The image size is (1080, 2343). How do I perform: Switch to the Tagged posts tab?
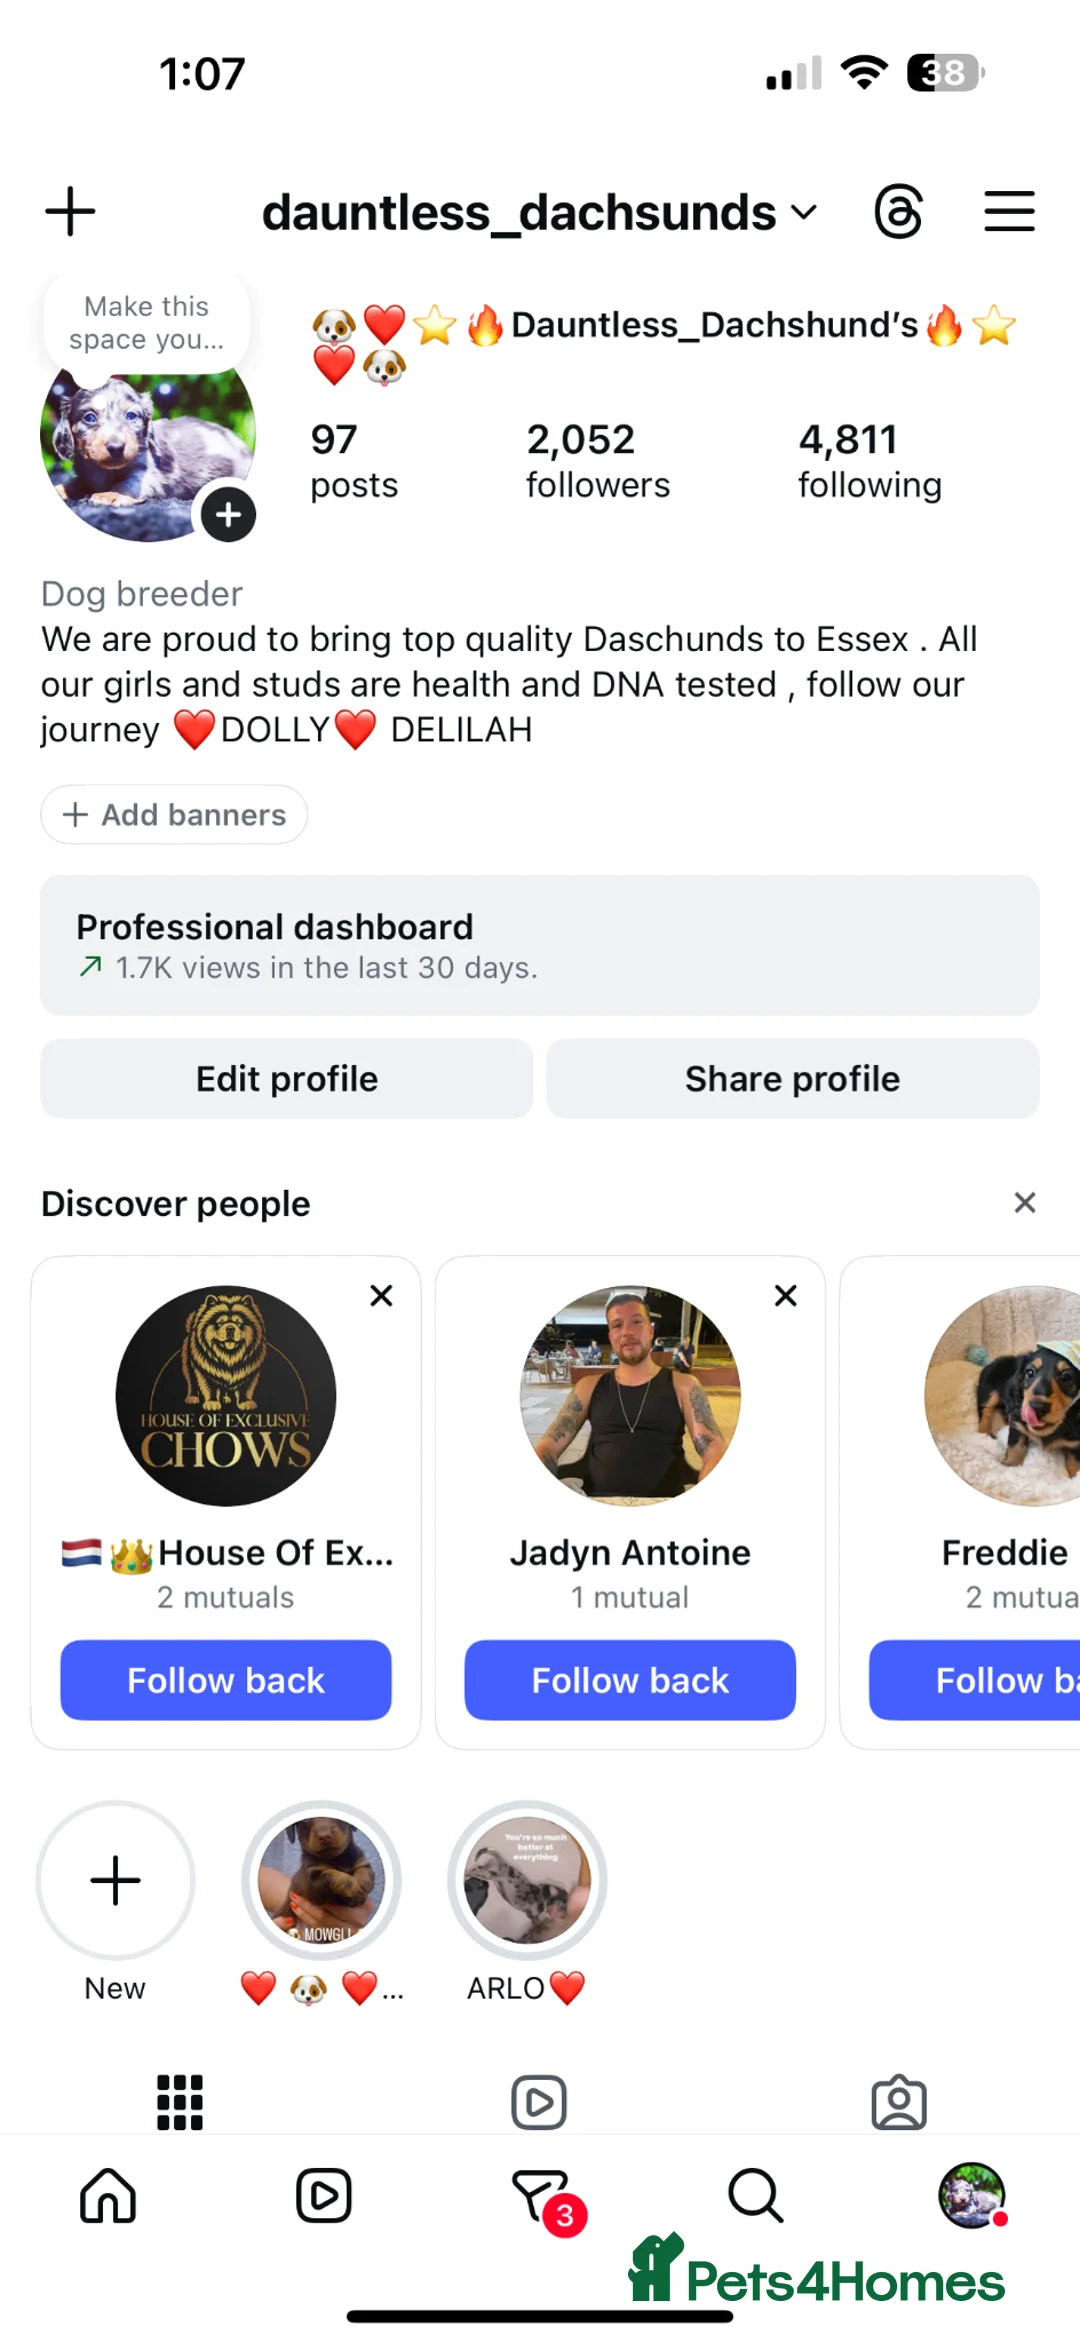tap(899, 2102)
